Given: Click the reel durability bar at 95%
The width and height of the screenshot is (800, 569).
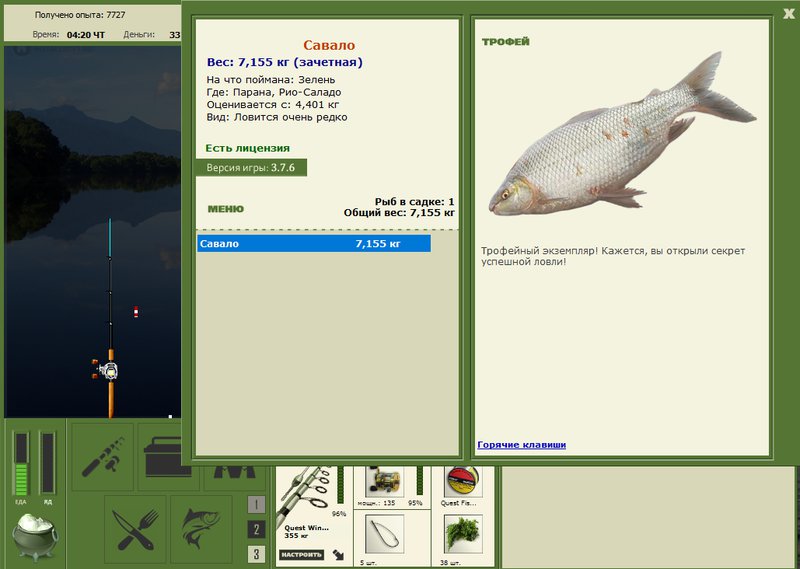Looking at the screenshot, I should pos(420,481).
